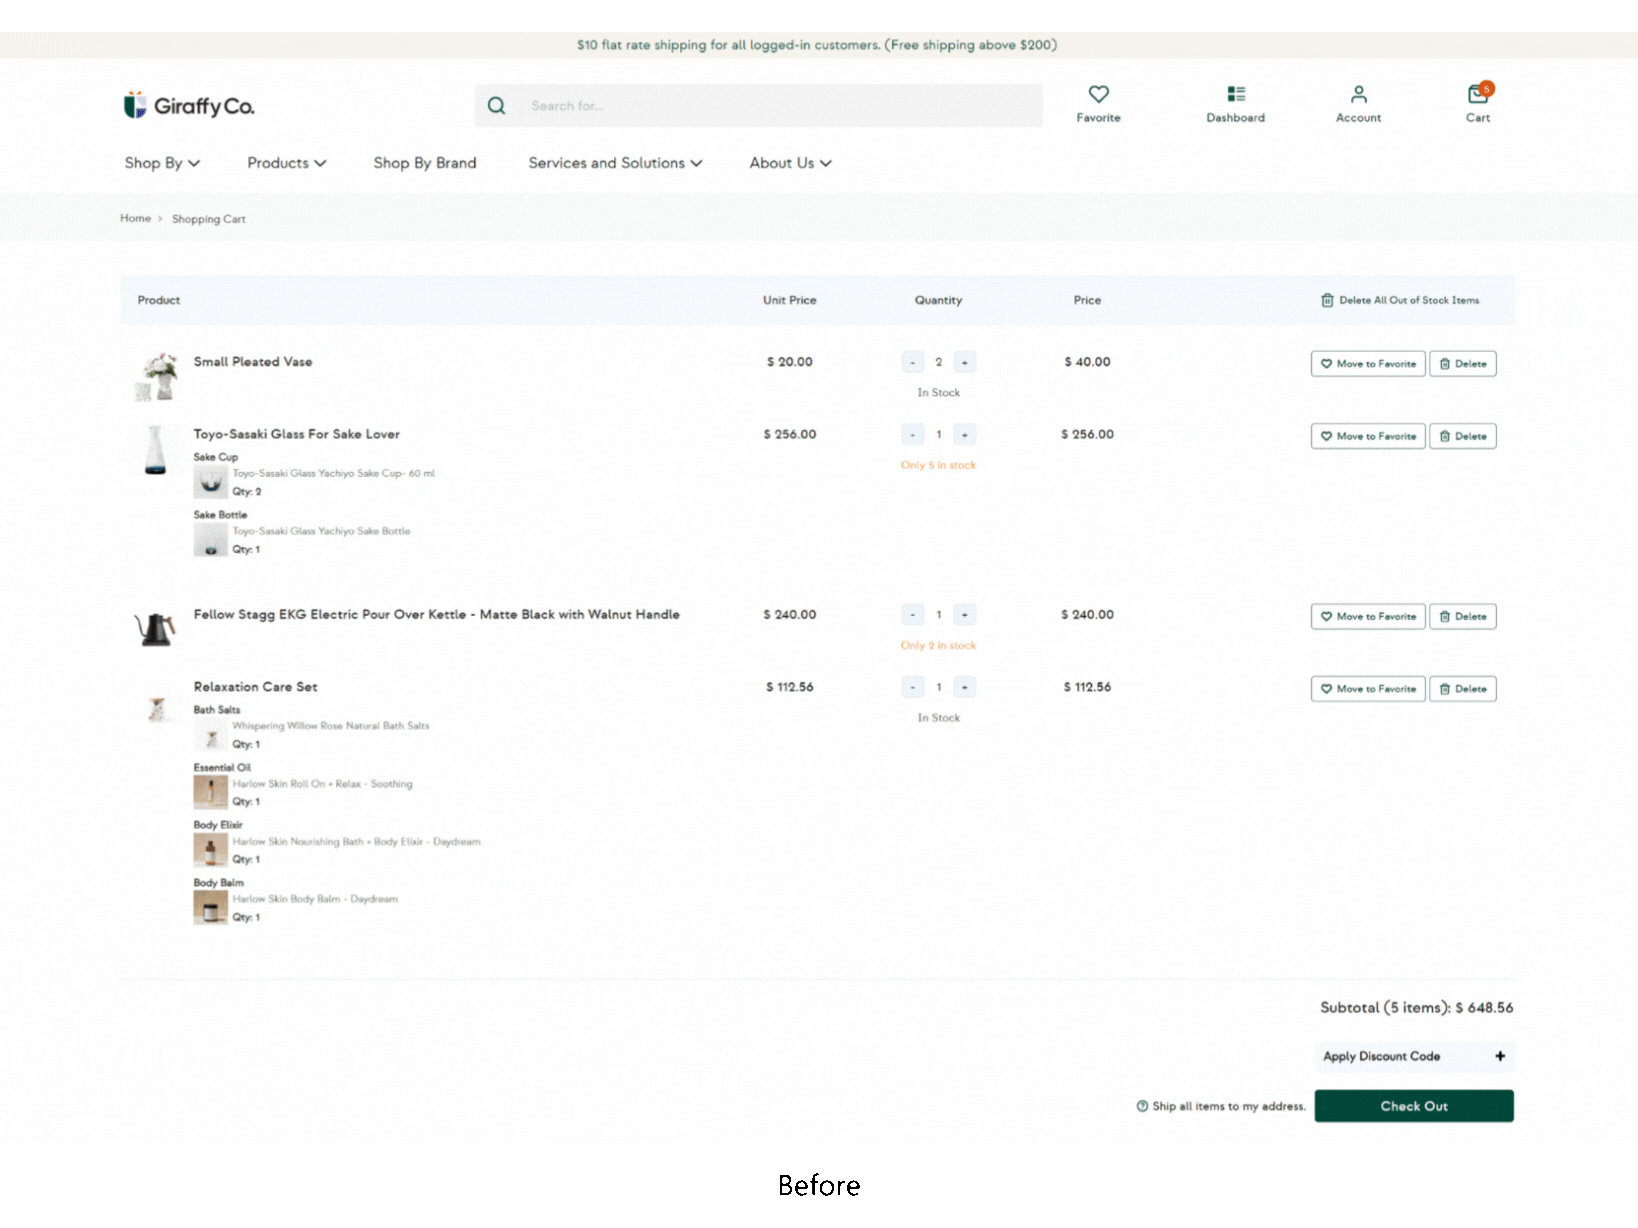The height and width of the screenshot is (1228, 1638).
Task: Click the Quantity column header
Action: pos(938,300)
